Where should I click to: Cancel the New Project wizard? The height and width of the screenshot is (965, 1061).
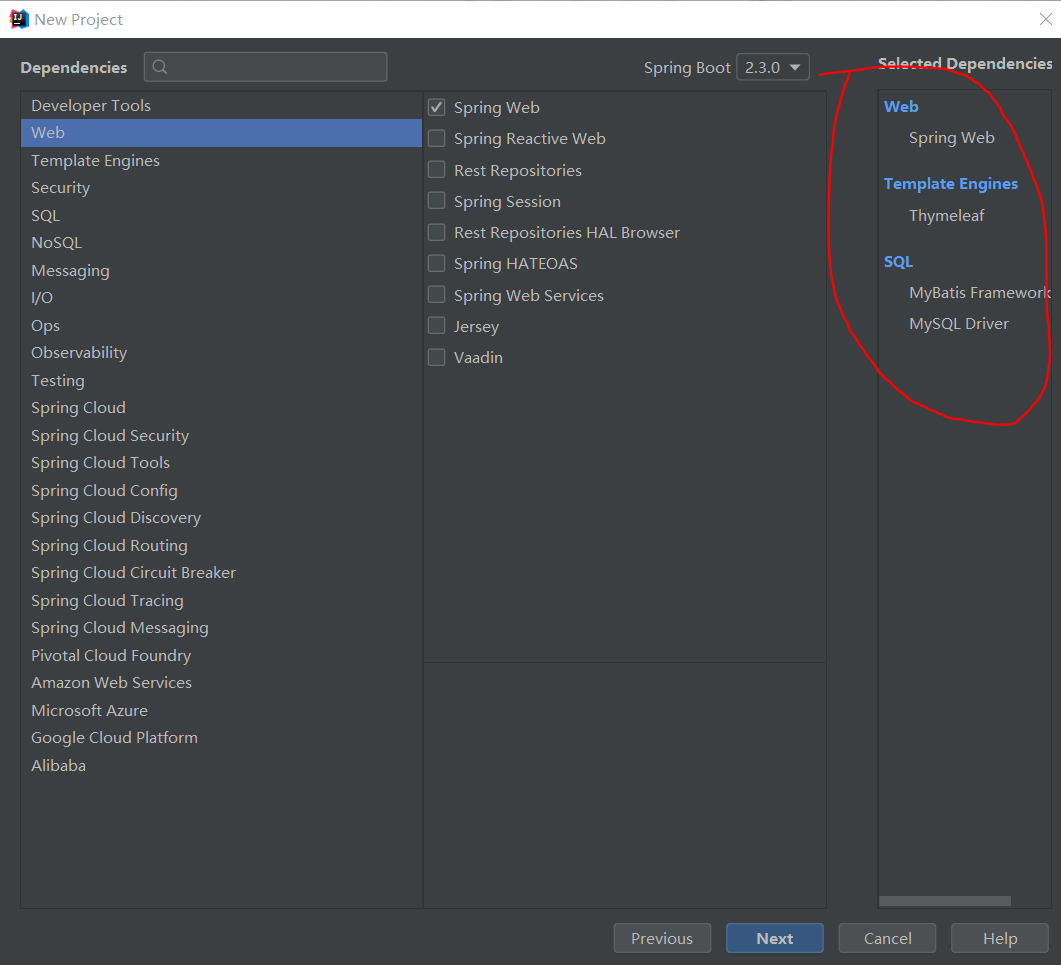coord(887,938)
